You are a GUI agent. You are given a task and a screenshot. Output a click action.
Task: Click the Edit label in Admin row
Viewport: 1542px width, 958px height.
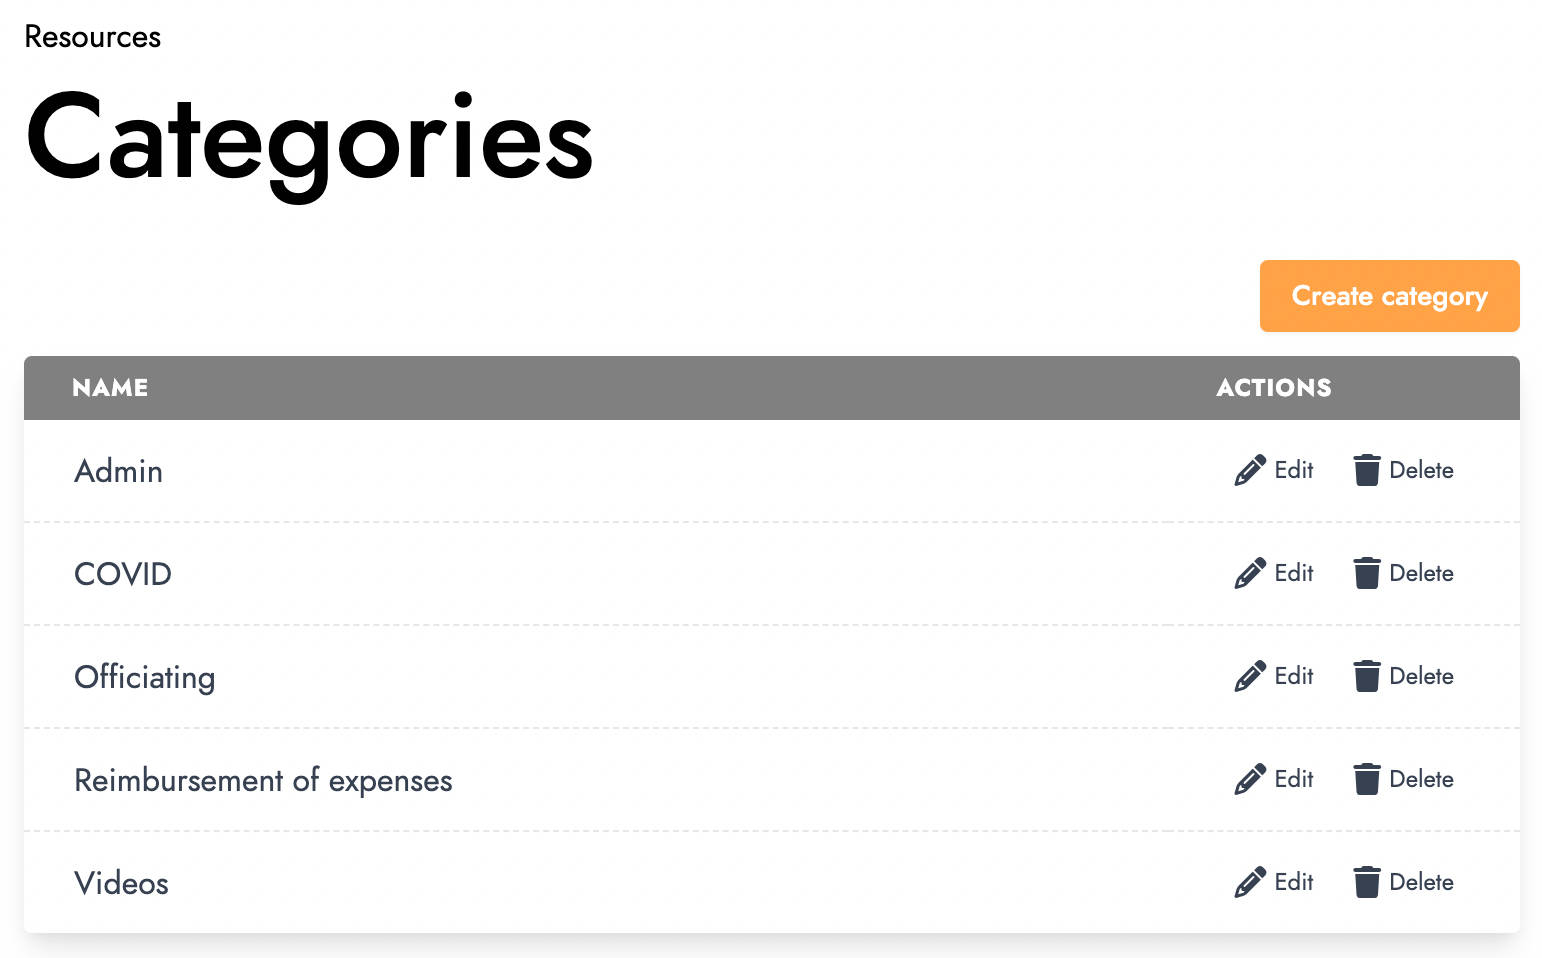(1294, 470)
